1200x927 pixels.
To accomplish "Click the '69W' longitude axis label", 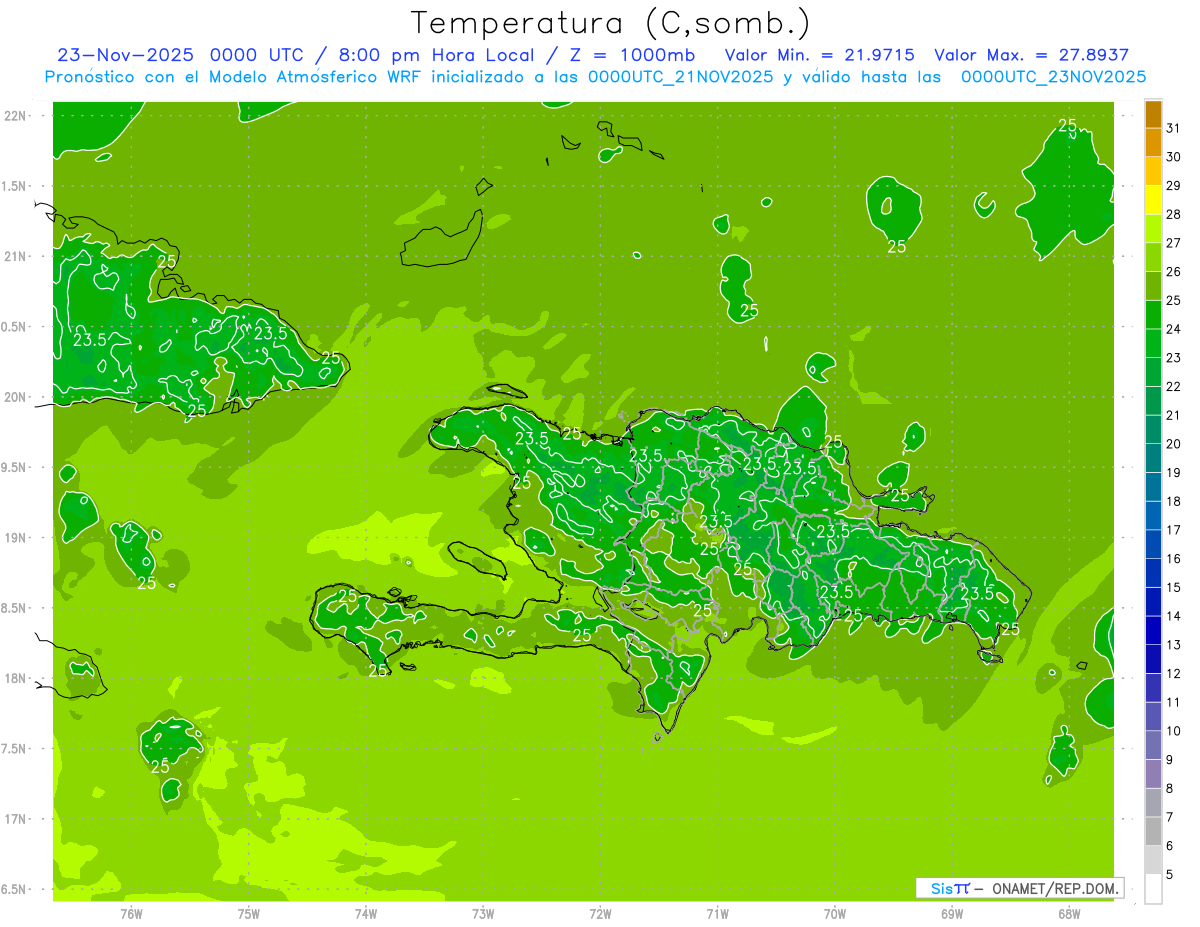I will pyautogui.click(x=952, y=914).
